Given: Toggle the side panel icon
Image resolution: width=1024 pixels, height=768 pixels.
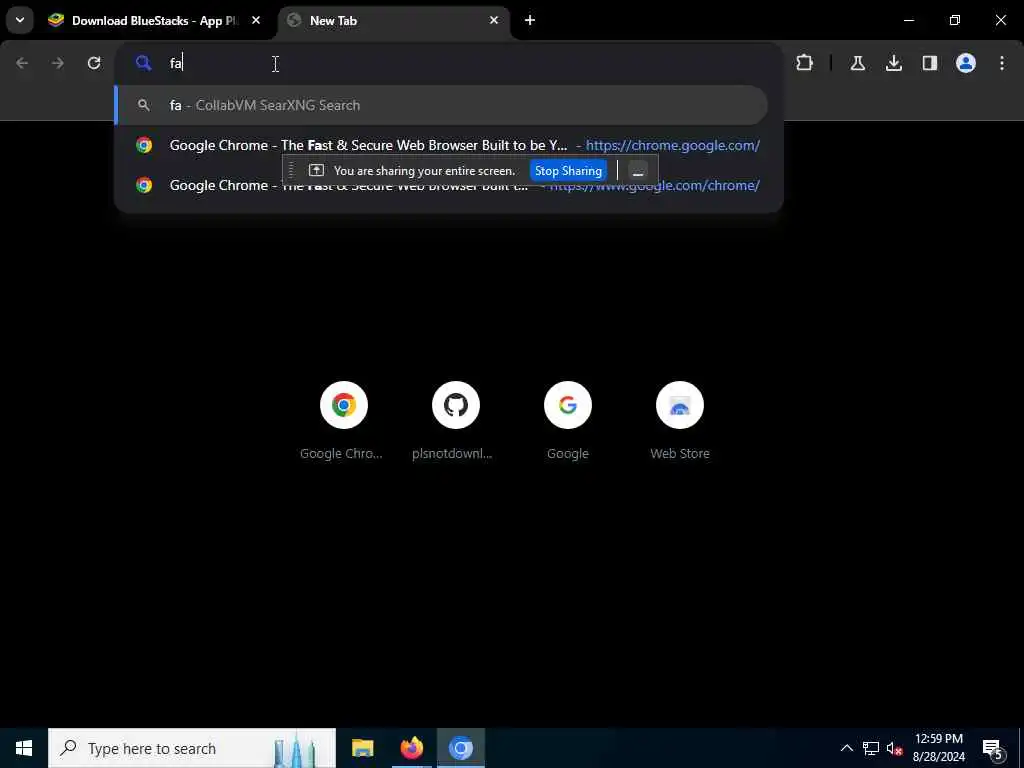Looking at the screenshot, I should (929, 63).
